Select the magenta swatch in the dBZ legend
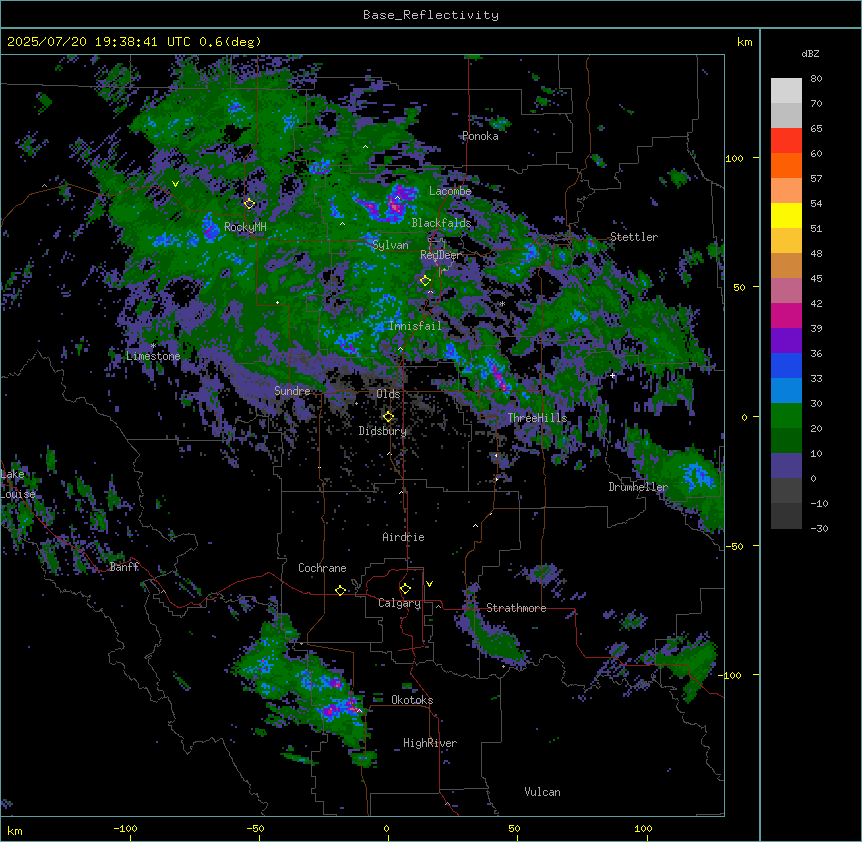 (786, 315)
